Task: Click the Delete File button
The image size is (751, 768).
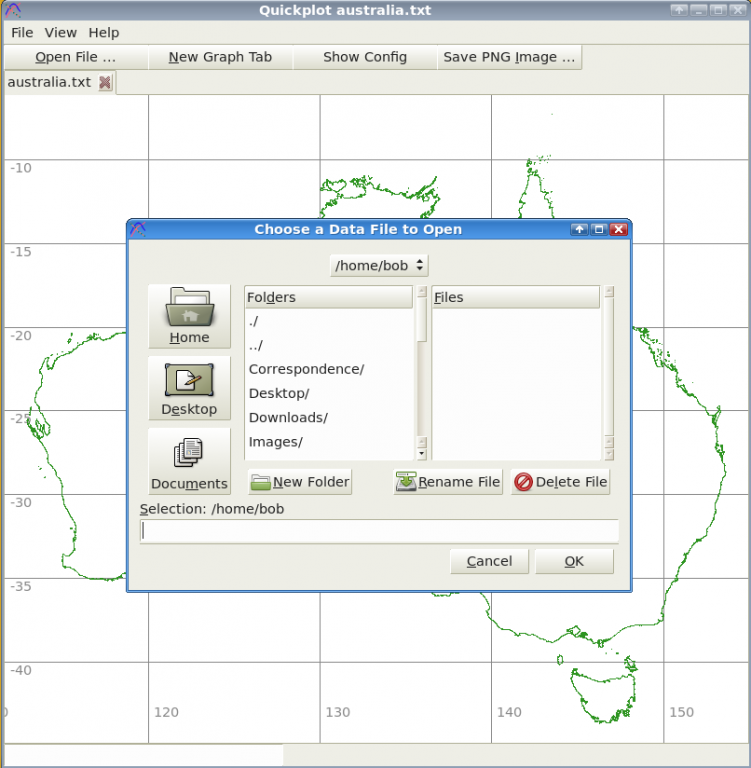Action: (560, 482)
